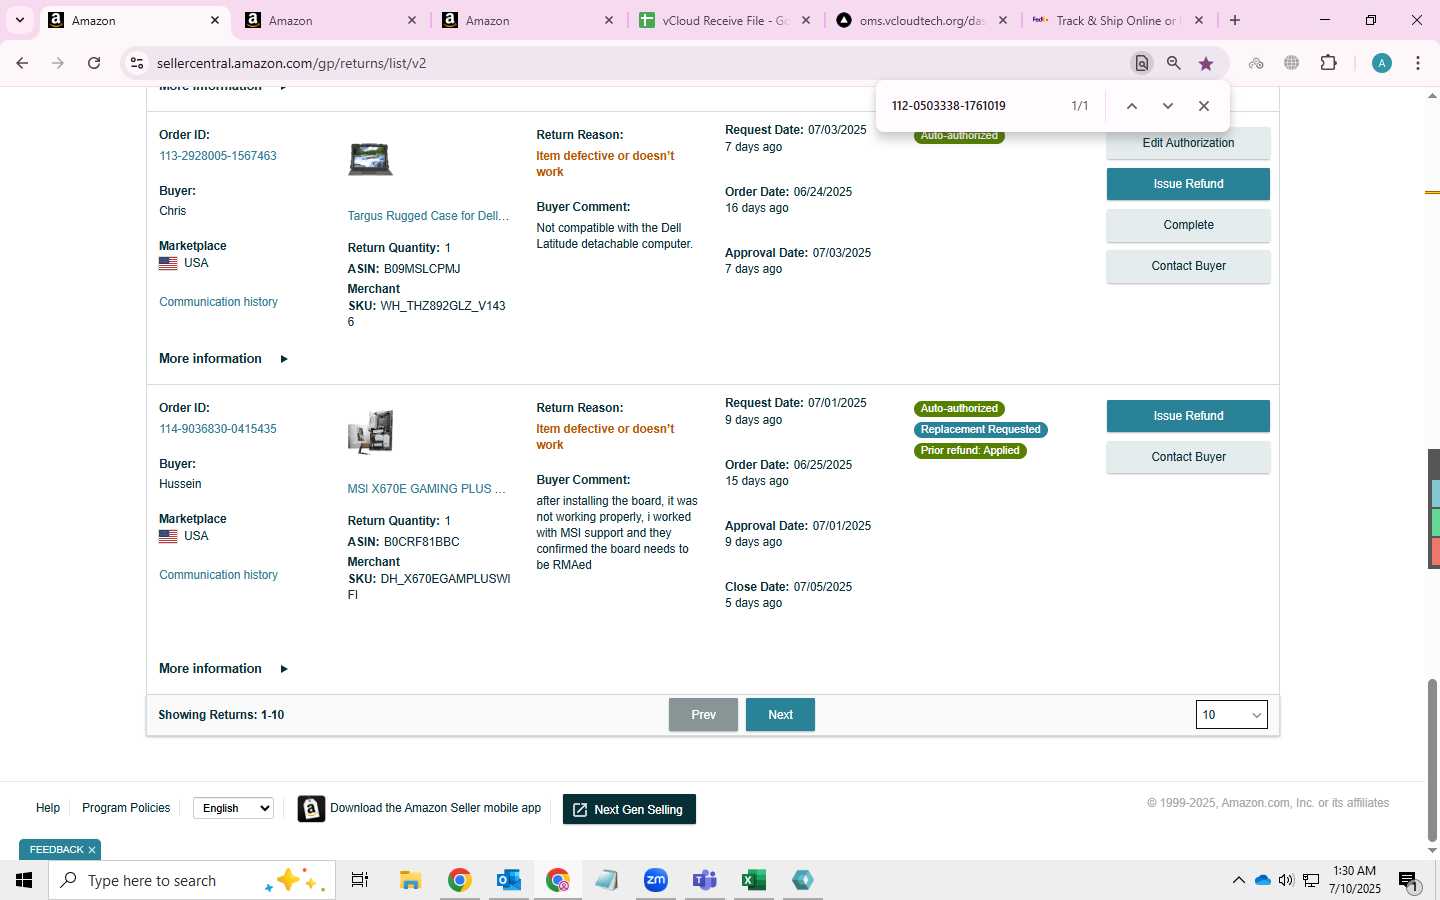Click the page vertical scrollbar
The height and width of the screenshot is (900, 1440).
(x=1432, y=760)
